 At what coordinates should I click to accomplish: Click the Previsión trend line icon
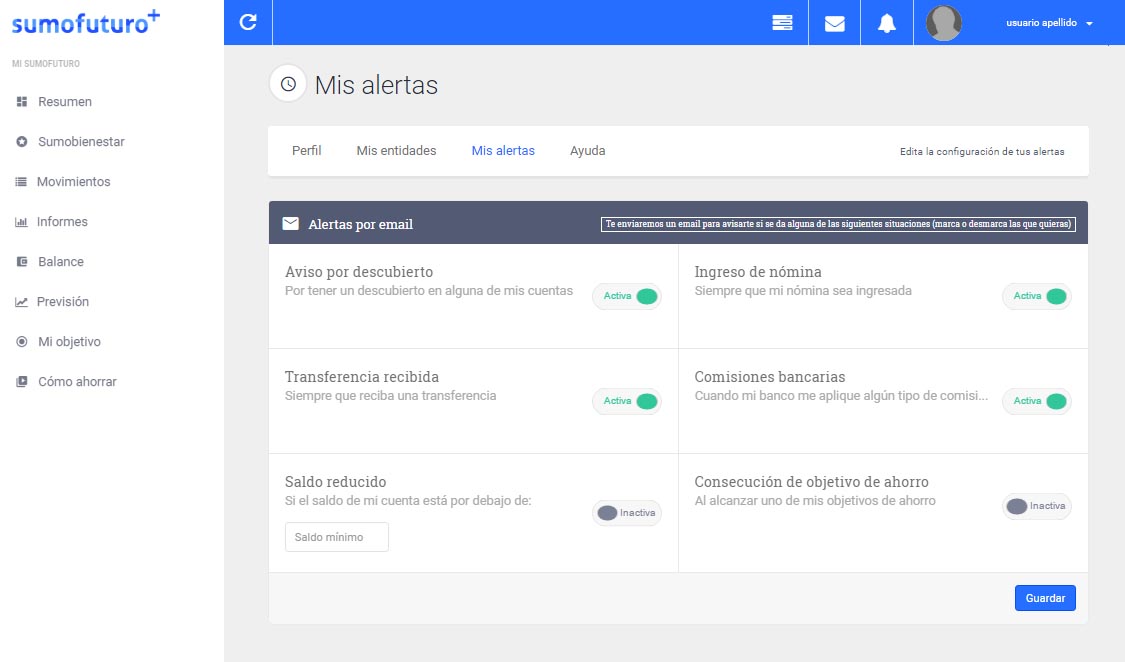click(x=21, y=302)
